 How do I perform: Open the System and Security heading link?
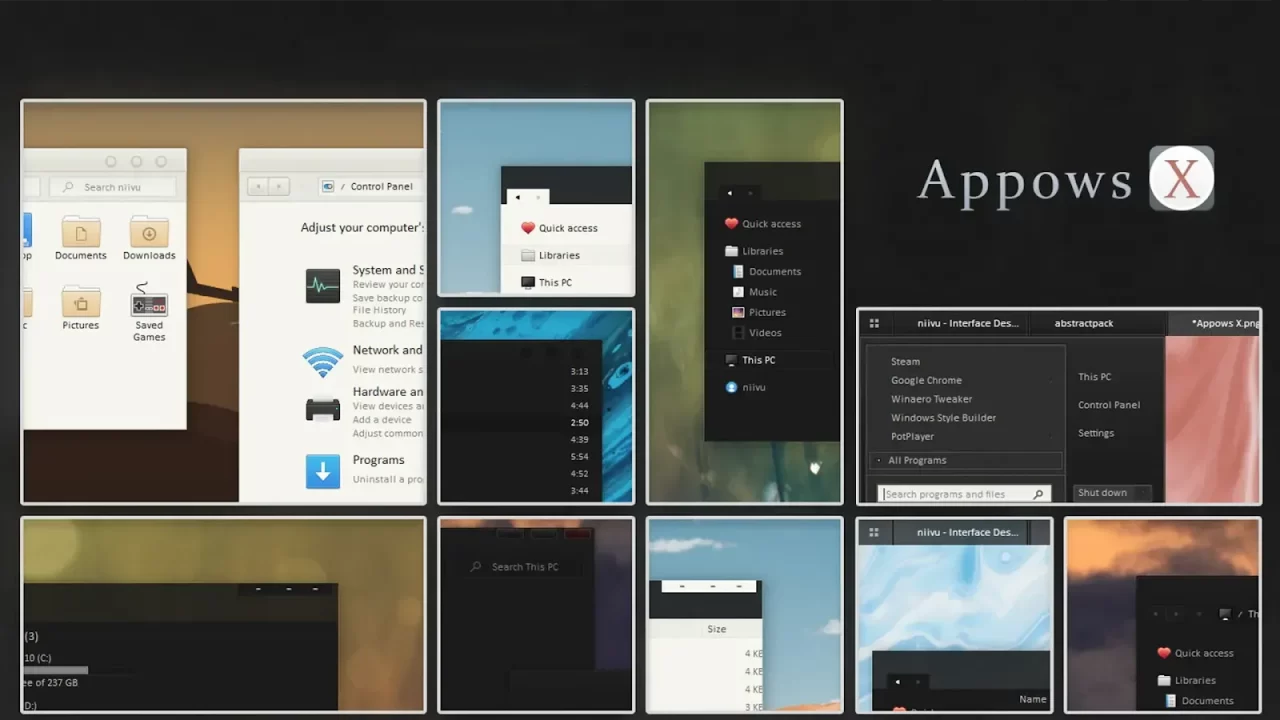coord(387,270)
